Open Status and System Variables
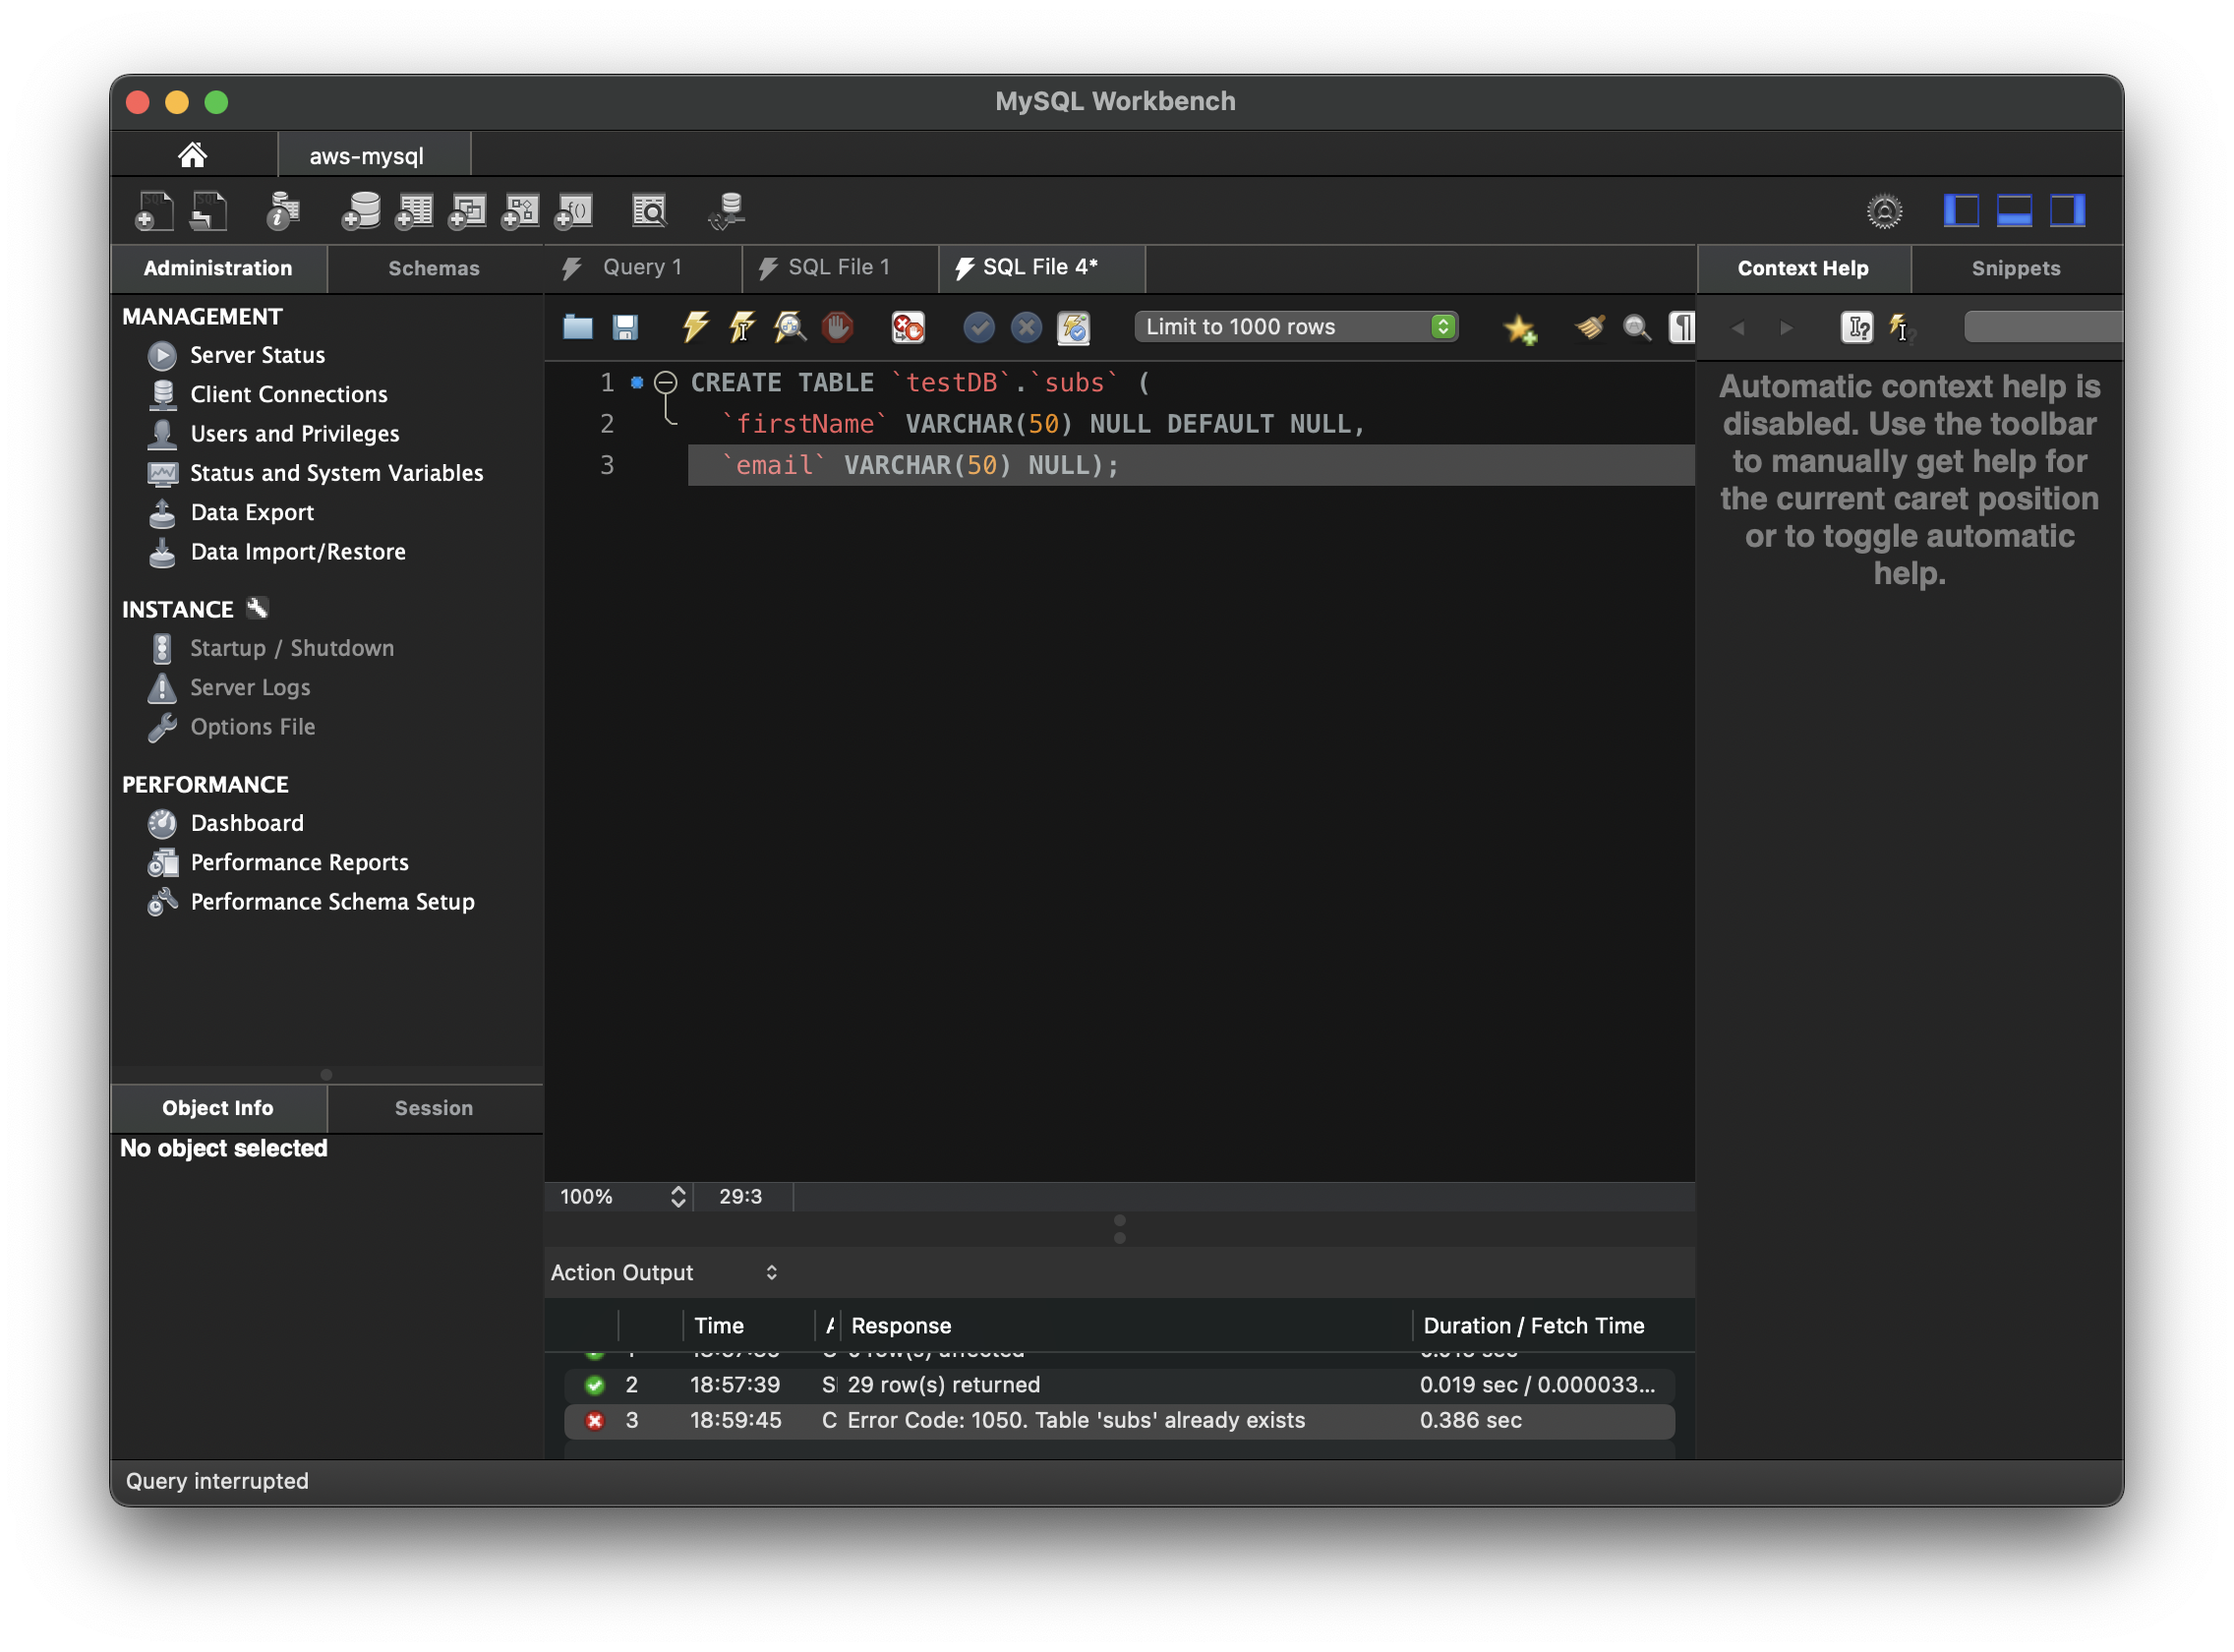The image size is (2234, 1652). (x=336, y=473)
